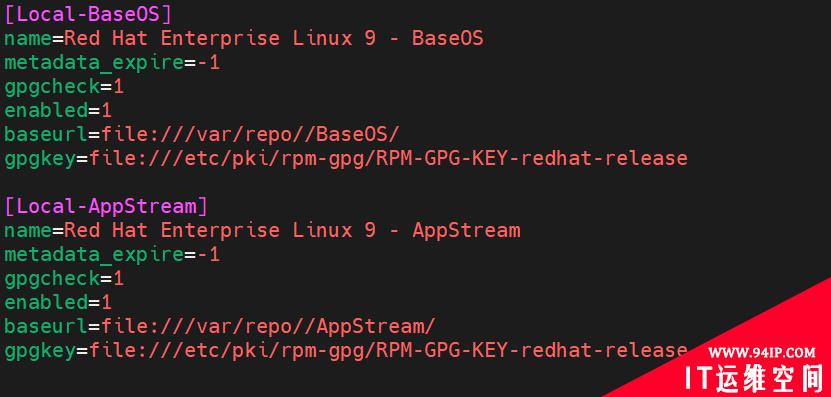Place cursor on BaseOS name line
Screen dimensions: 831x397
pyautogui.click(x=244, y=39)
